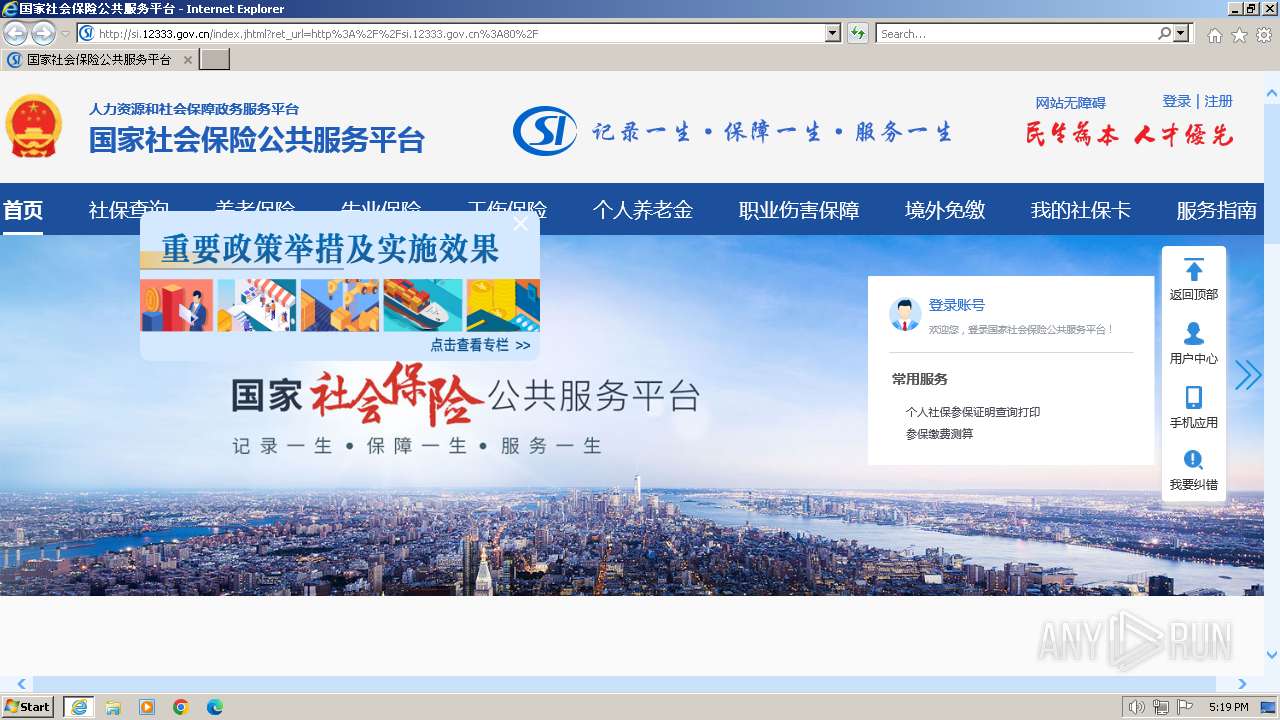Click the vertical scrollbar up arrow
Screen dimensions: 1280x720
coord(1272,94)
